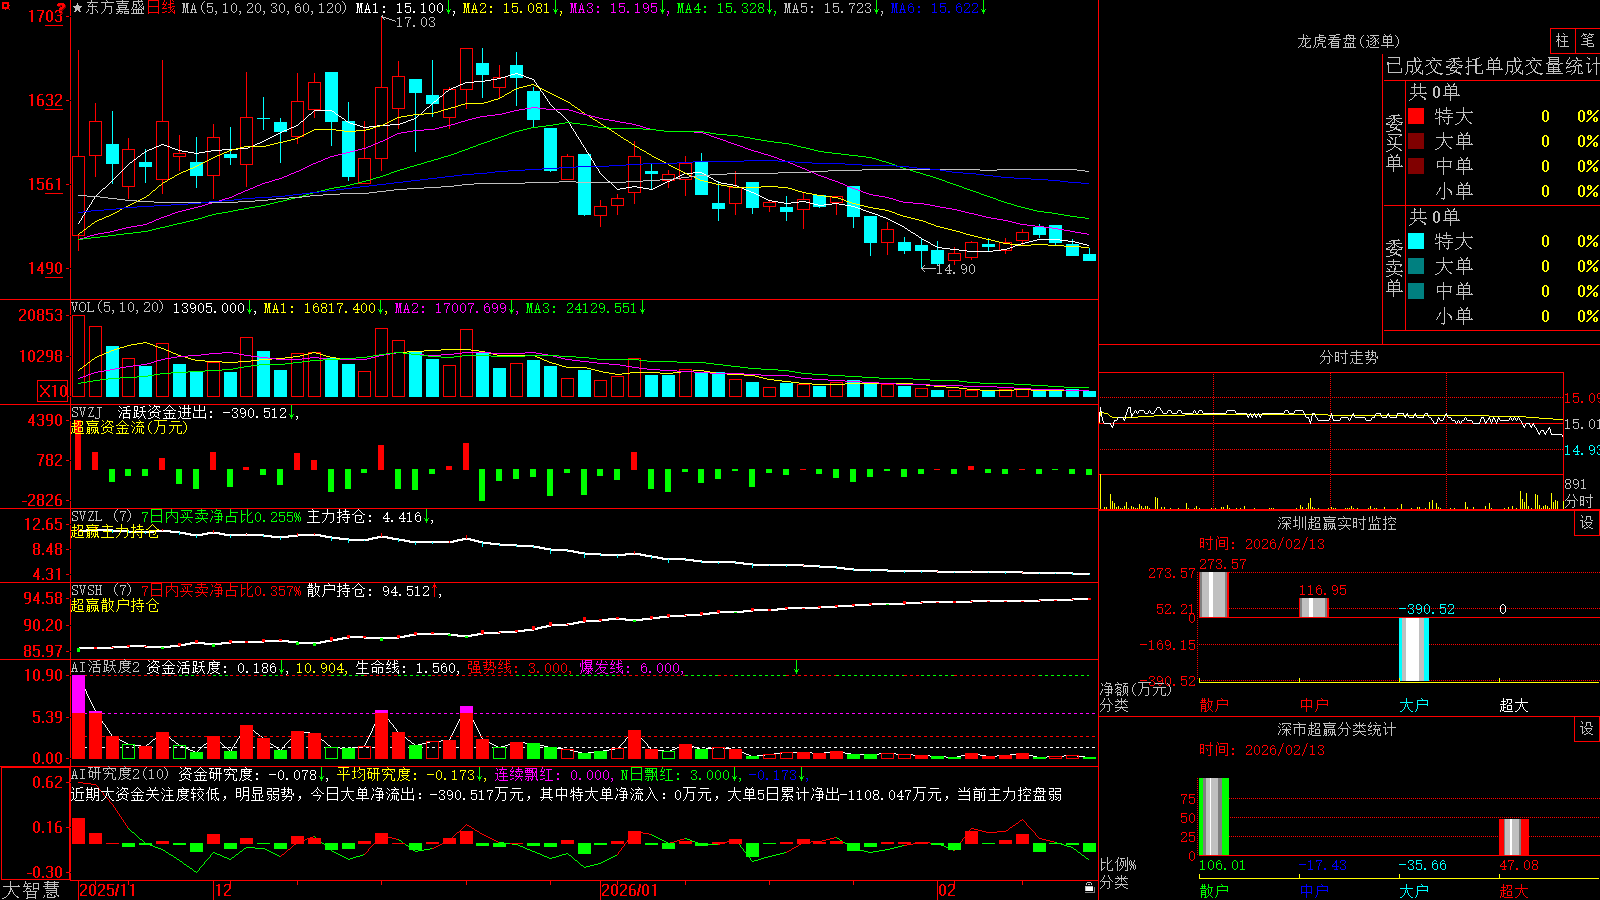1600x900 pixels.
Task: Click the 已成交委托单成交量统计 header
Action: pos(1492,66)
